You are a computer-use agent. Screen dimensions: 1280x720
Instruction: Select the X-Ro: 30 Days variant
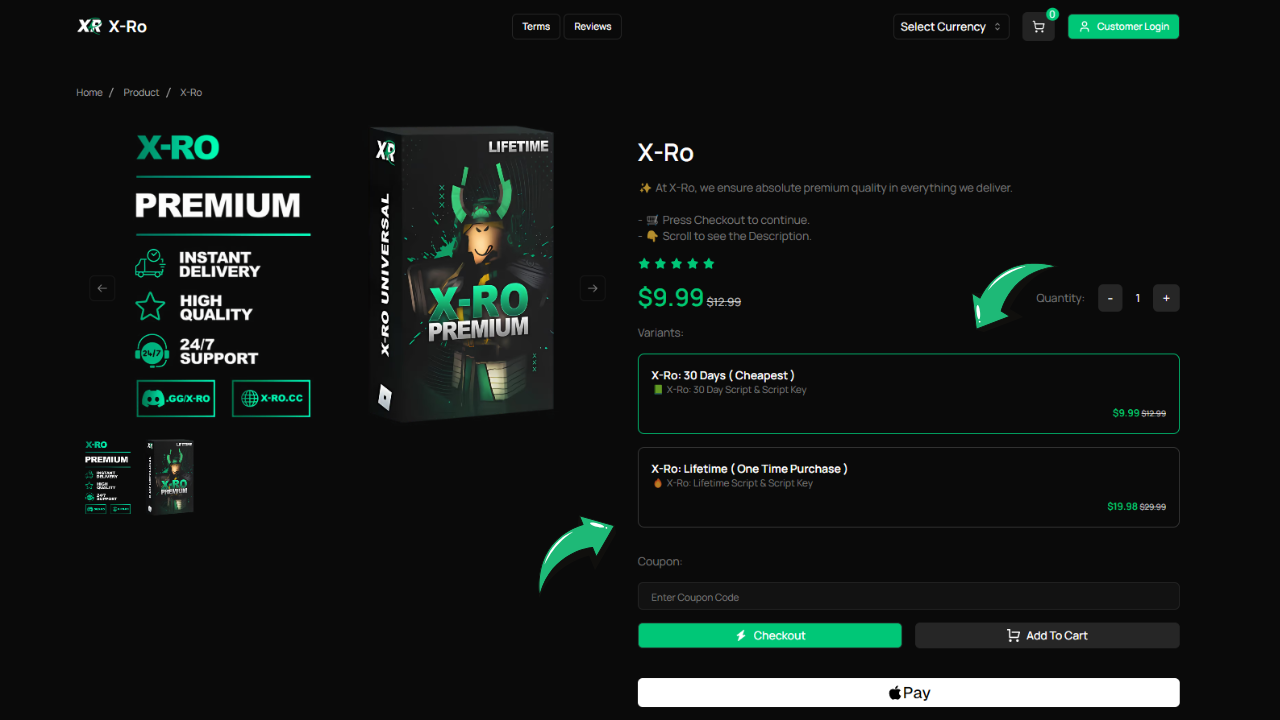point(909,393)
